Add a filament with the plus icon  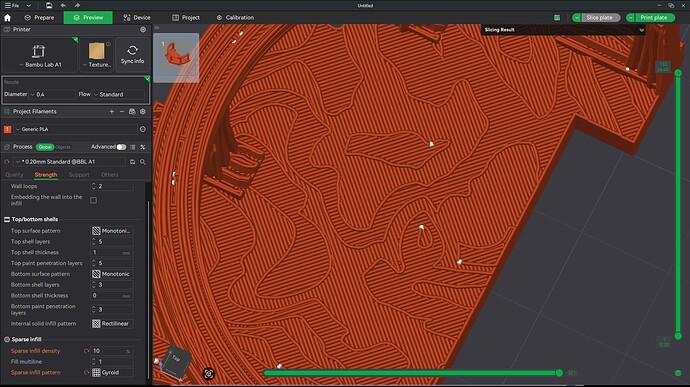point(112,111)
